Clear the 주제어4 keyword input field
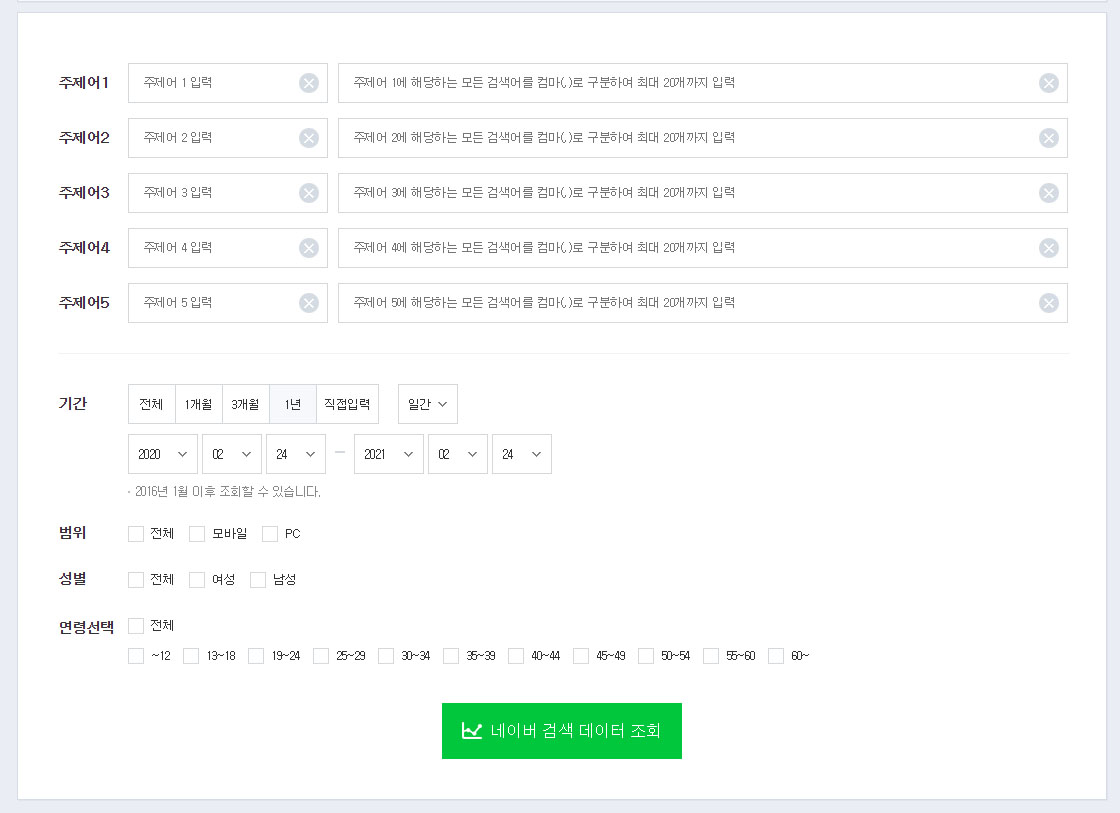The width and height of the screenshot is (1120, 813). coord(308,247)
